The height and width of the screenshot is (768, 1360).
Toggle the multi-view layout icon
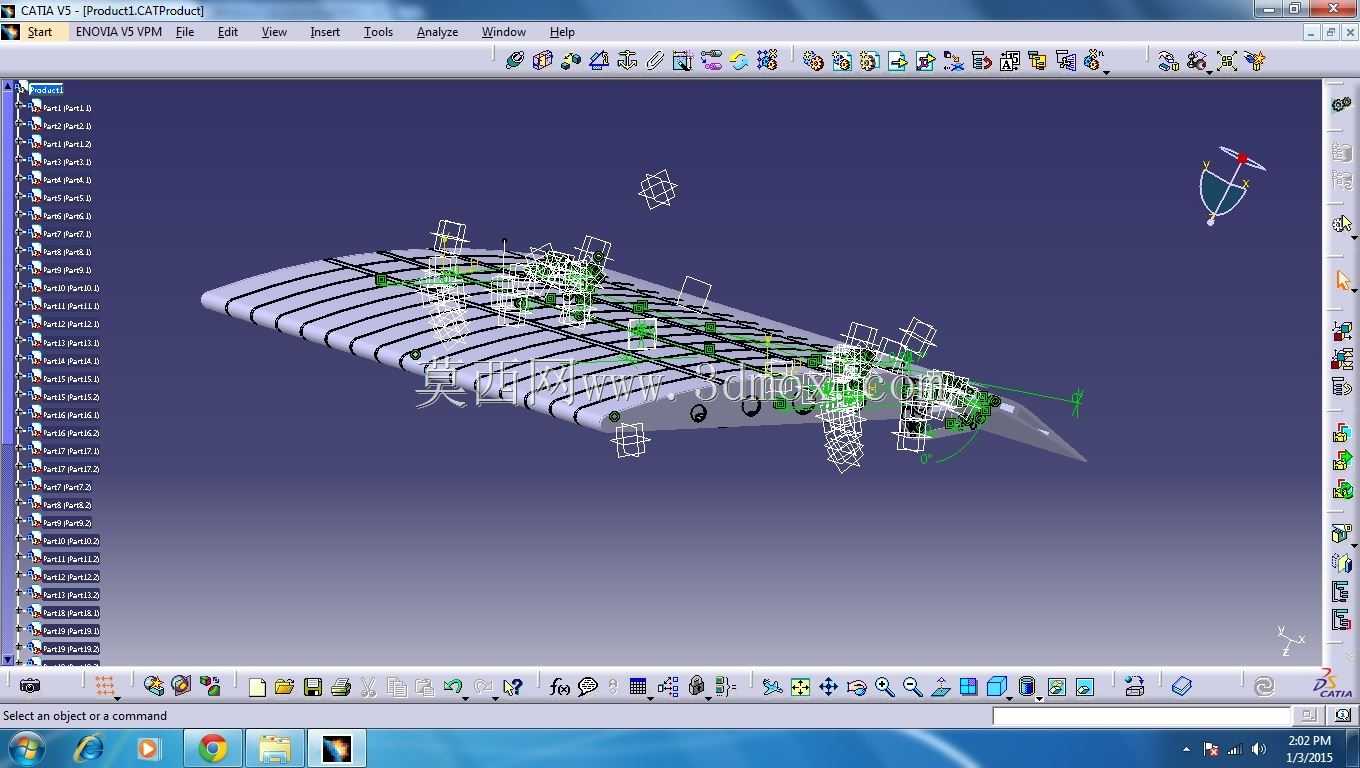tap(968, 686)
